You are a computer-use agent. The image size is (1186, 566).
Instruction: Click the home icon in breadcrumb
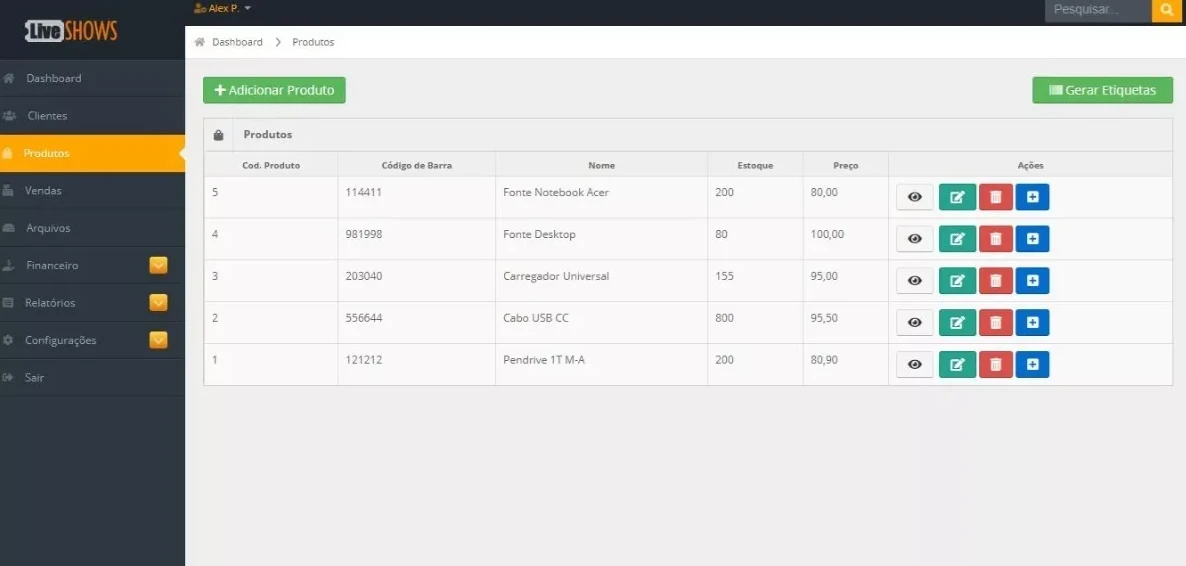(x=199, y=42)
